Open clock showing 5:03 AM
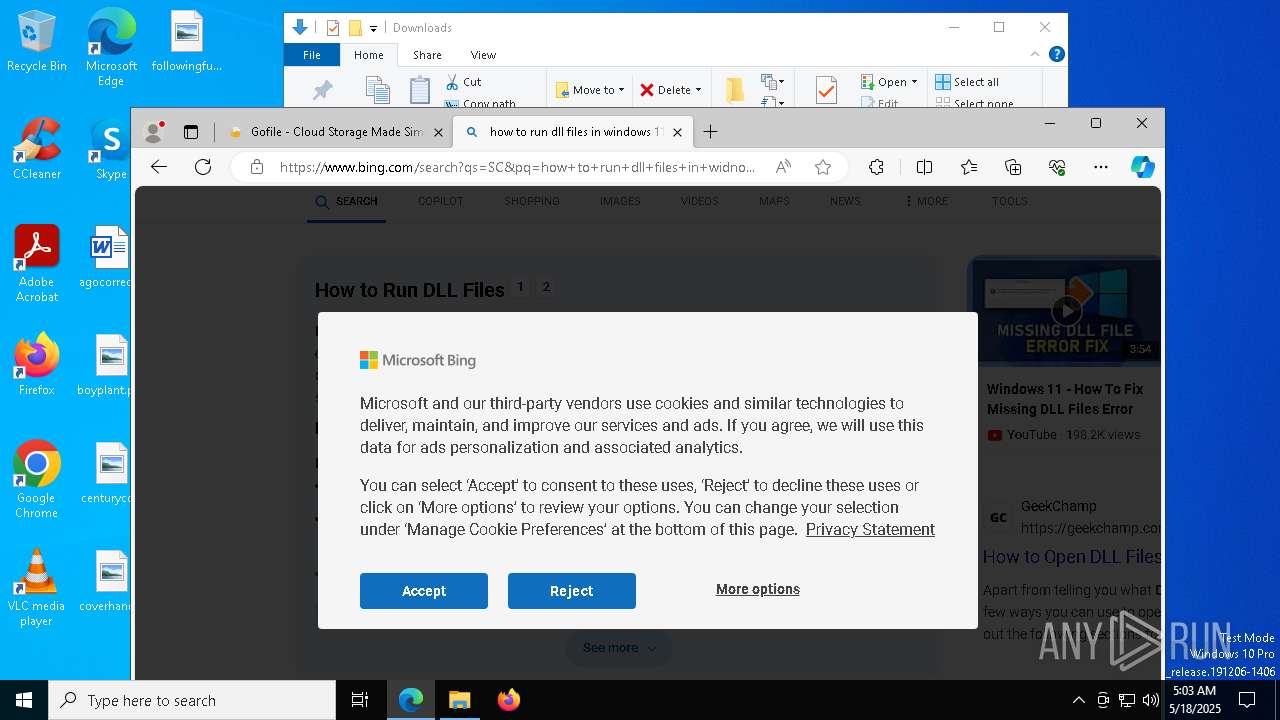The width and height of the screenshot is (1280, 720). (x=1195, y=700)
